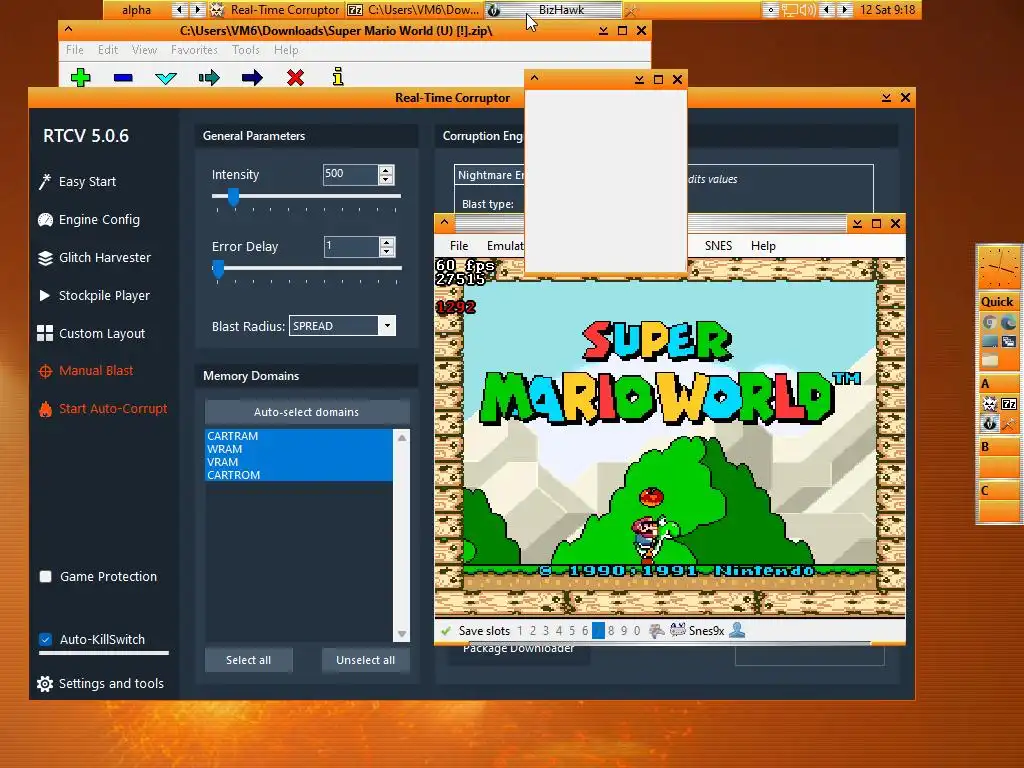Click the green plus Add icon in 7-Zip
Image resolution: width=1024 pixels, height=768 pixels.
tap(80, 78)
